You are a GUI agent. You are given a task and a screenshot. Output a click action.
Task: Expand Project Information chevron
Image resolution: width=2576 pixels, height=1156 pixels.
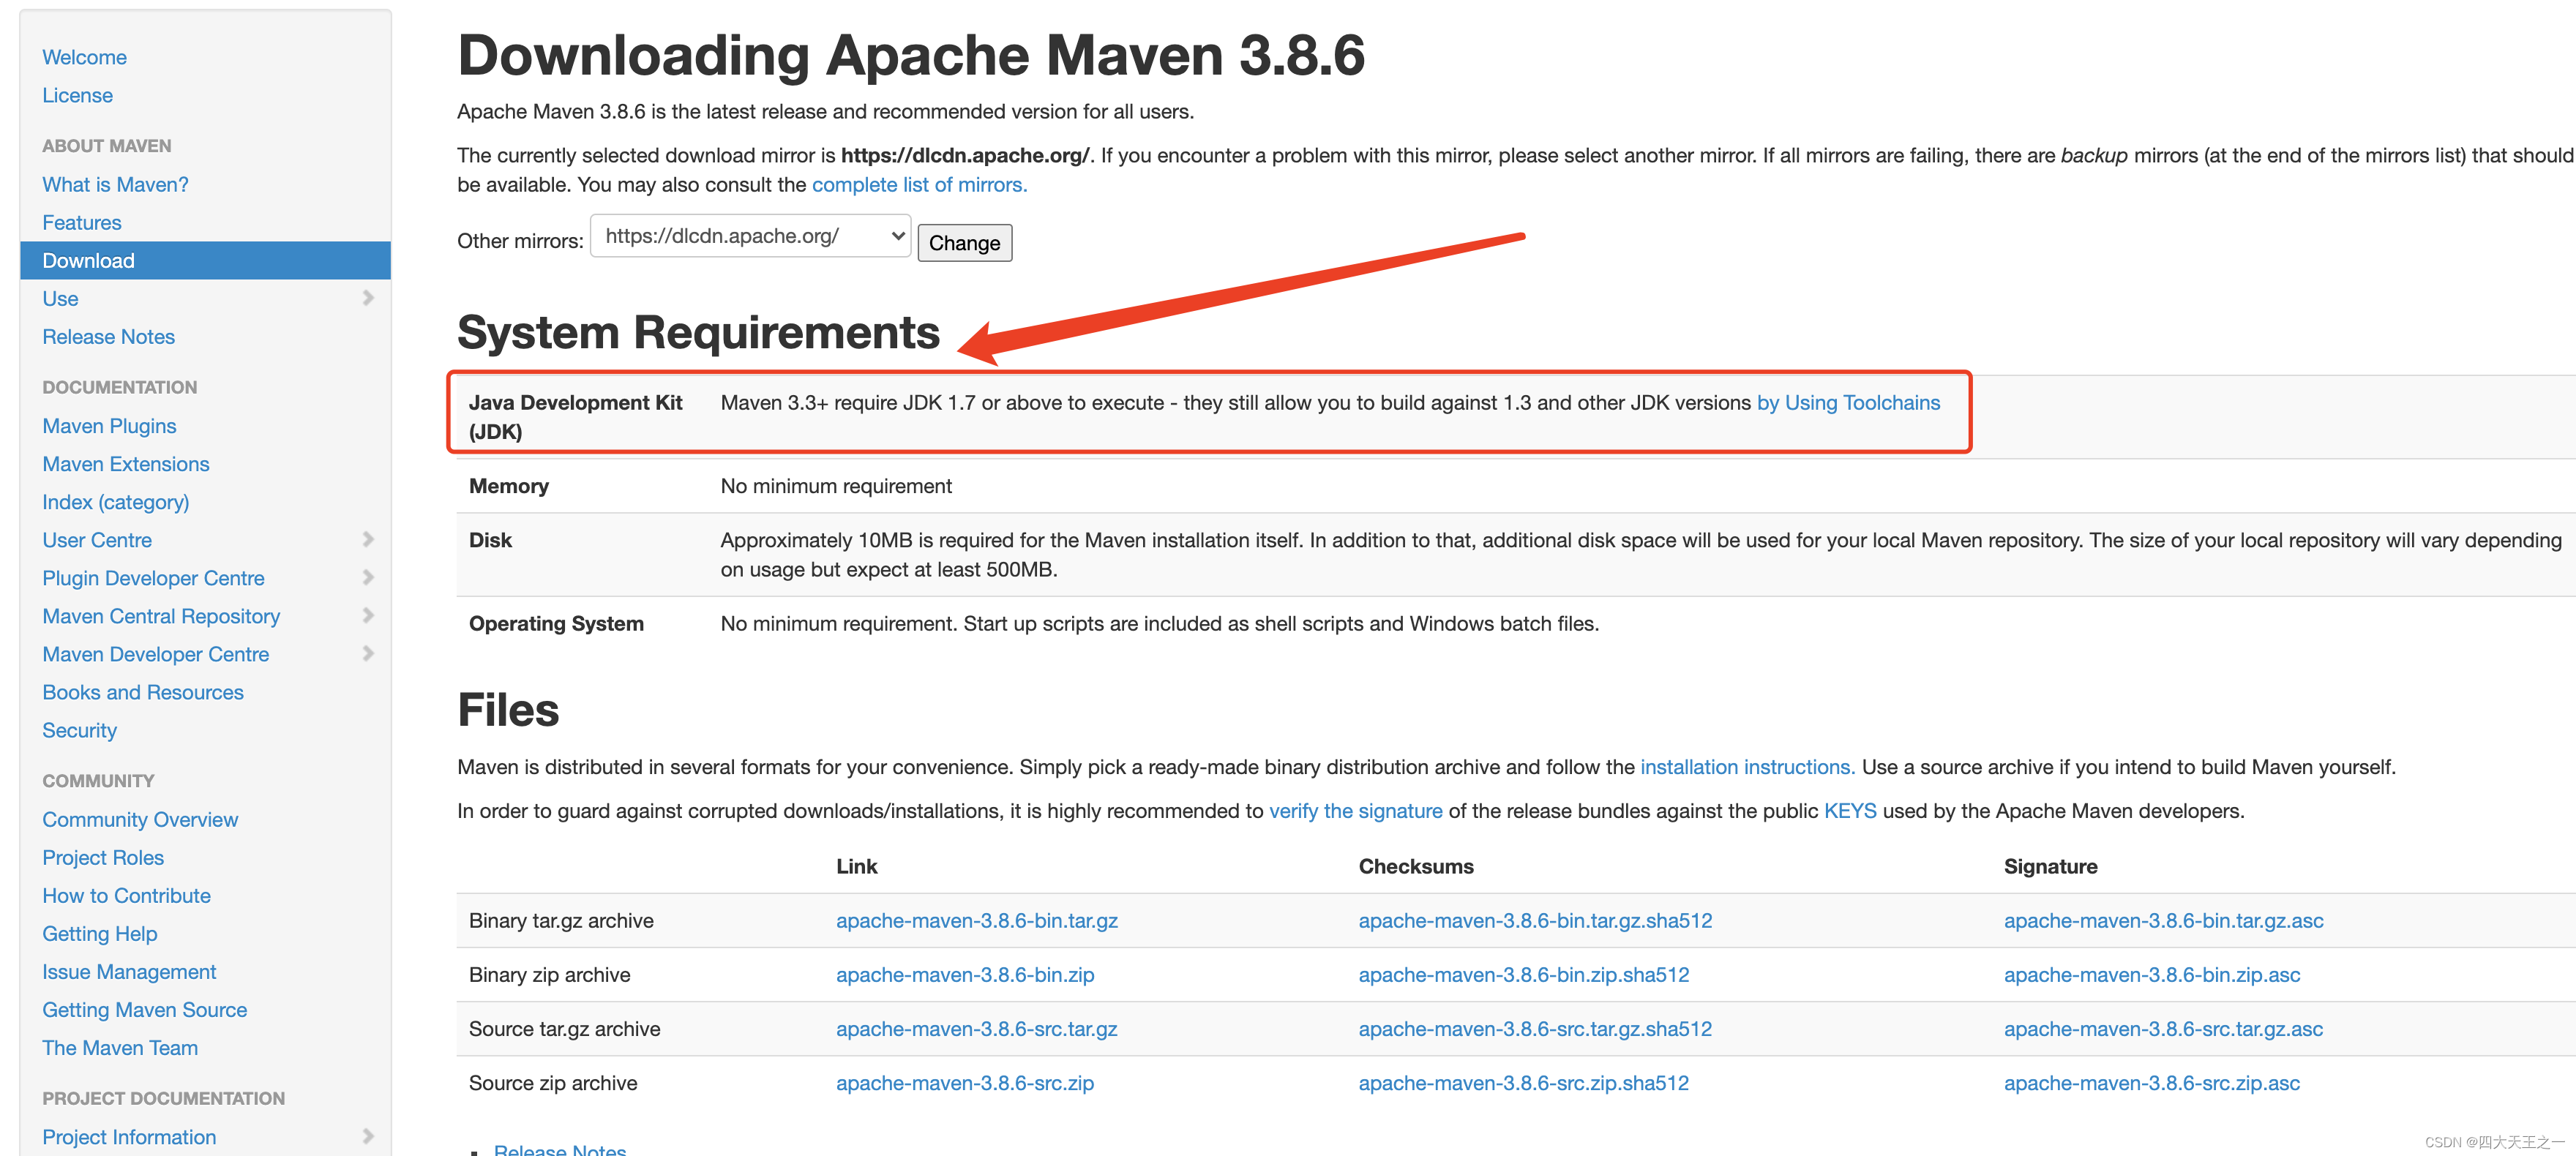pyautogui.click(x=368, y=1137)
